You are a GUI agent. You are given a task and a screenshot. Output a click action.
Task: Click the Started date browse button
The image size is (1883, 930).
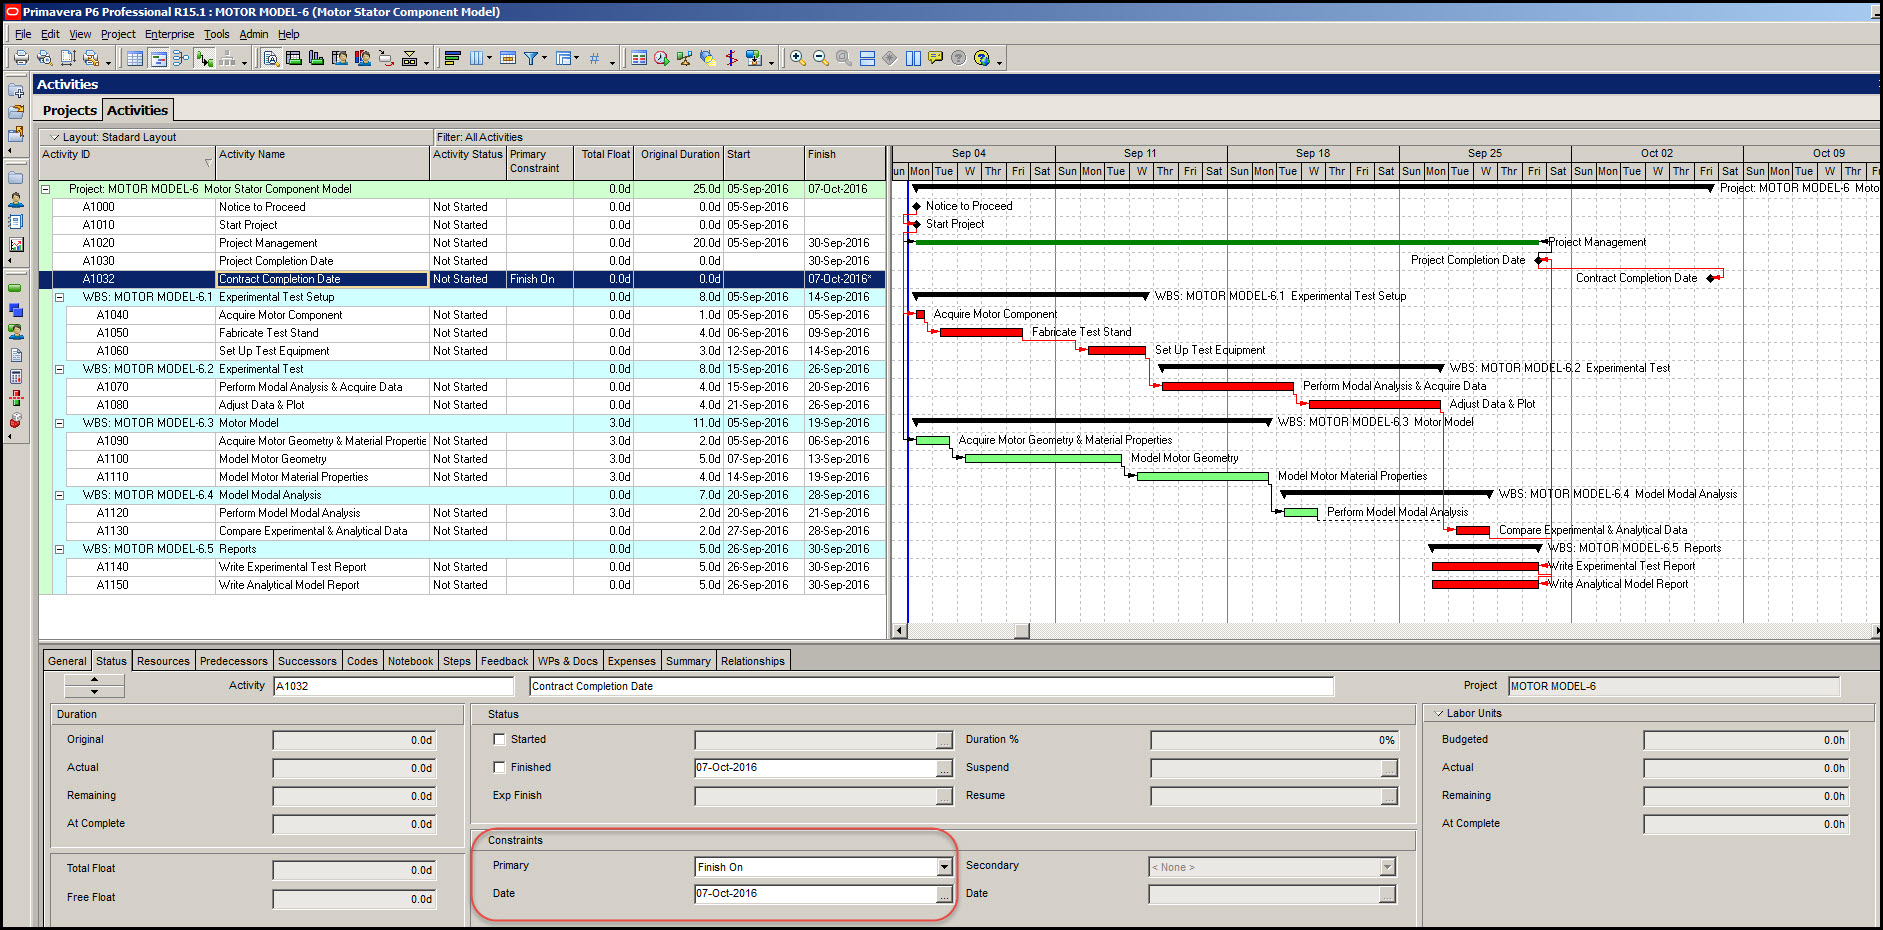pos(945,740)
